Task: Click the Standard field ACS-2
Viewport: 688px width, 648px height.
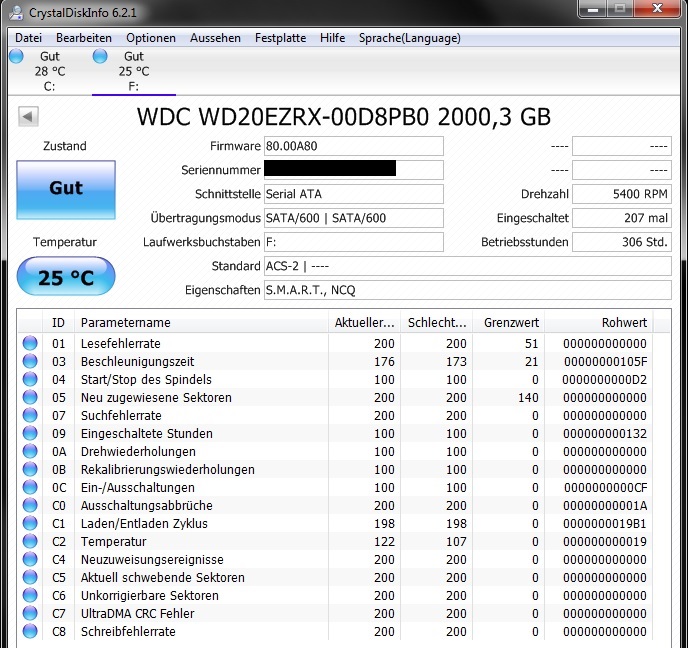Action: point(468,266)
